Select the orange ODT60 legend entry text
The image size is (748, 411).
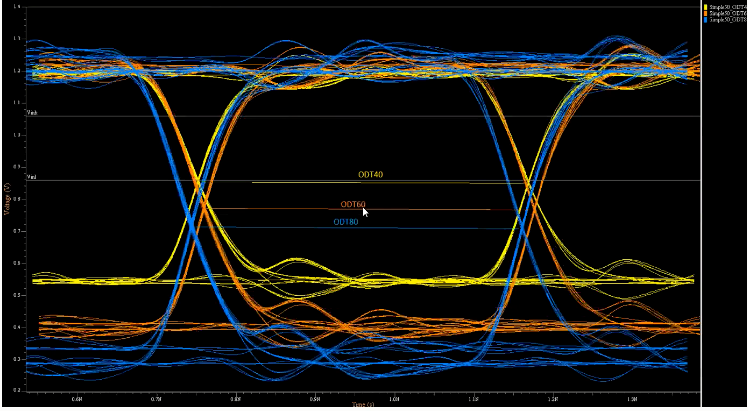pos(728,13)
